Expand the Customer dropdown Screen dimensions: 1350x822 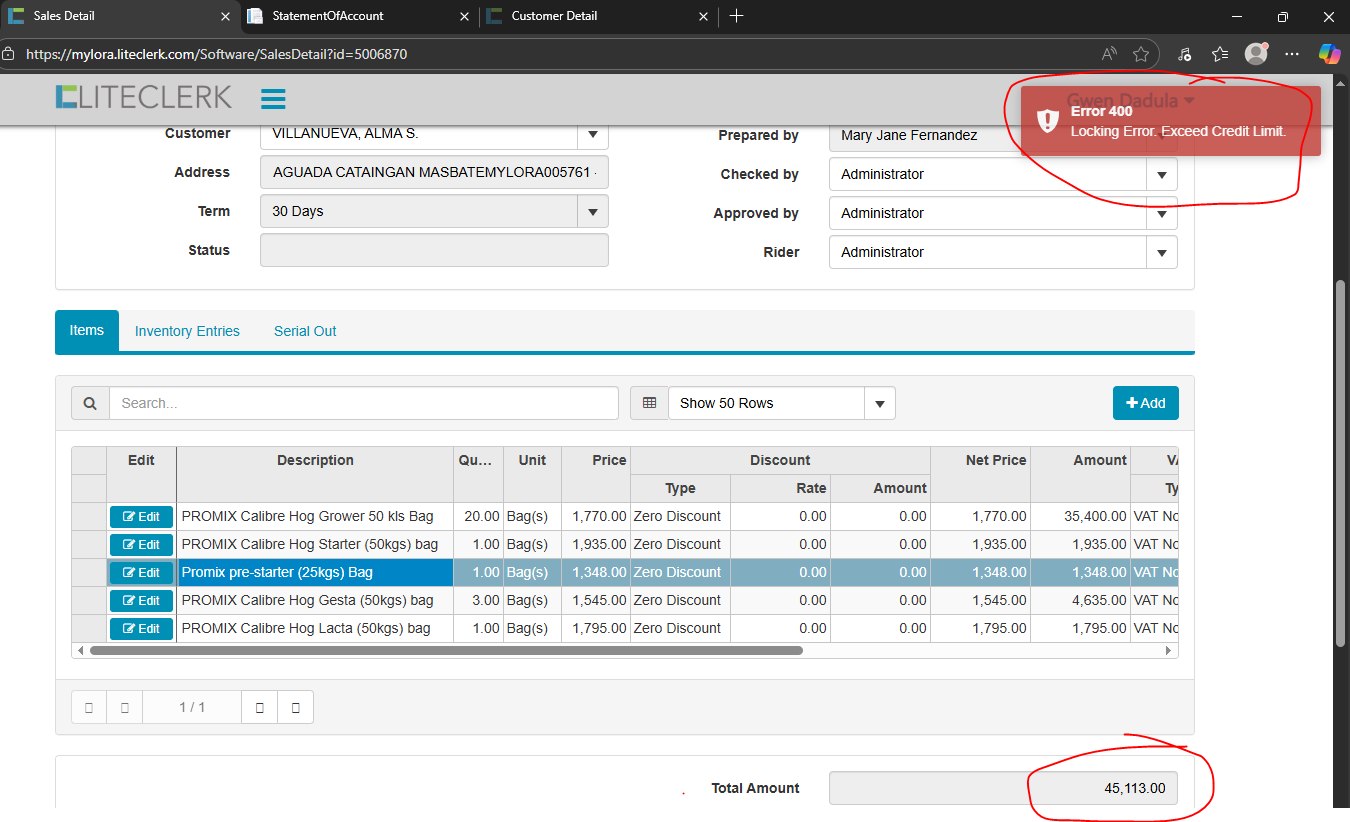tap(592, 134)
